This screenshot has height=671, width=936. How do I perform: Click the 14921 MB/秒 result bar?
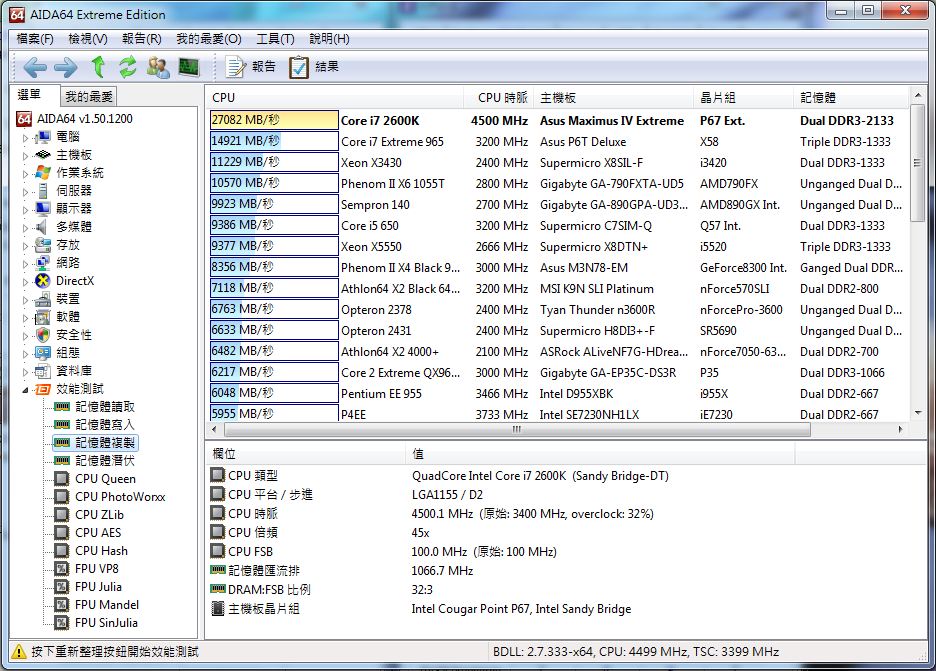point(274,141)
